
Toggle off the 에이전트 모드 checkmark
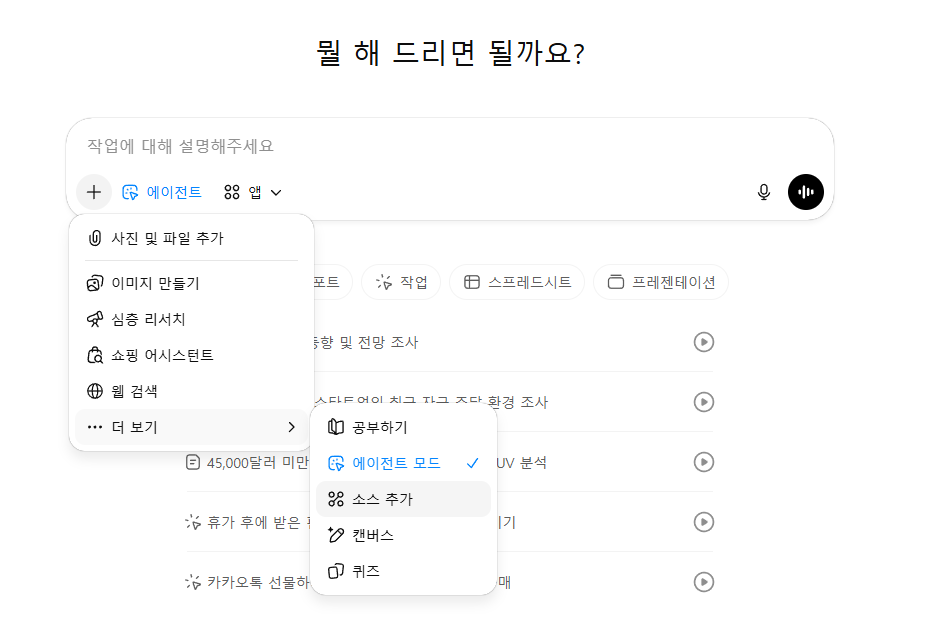469,463
